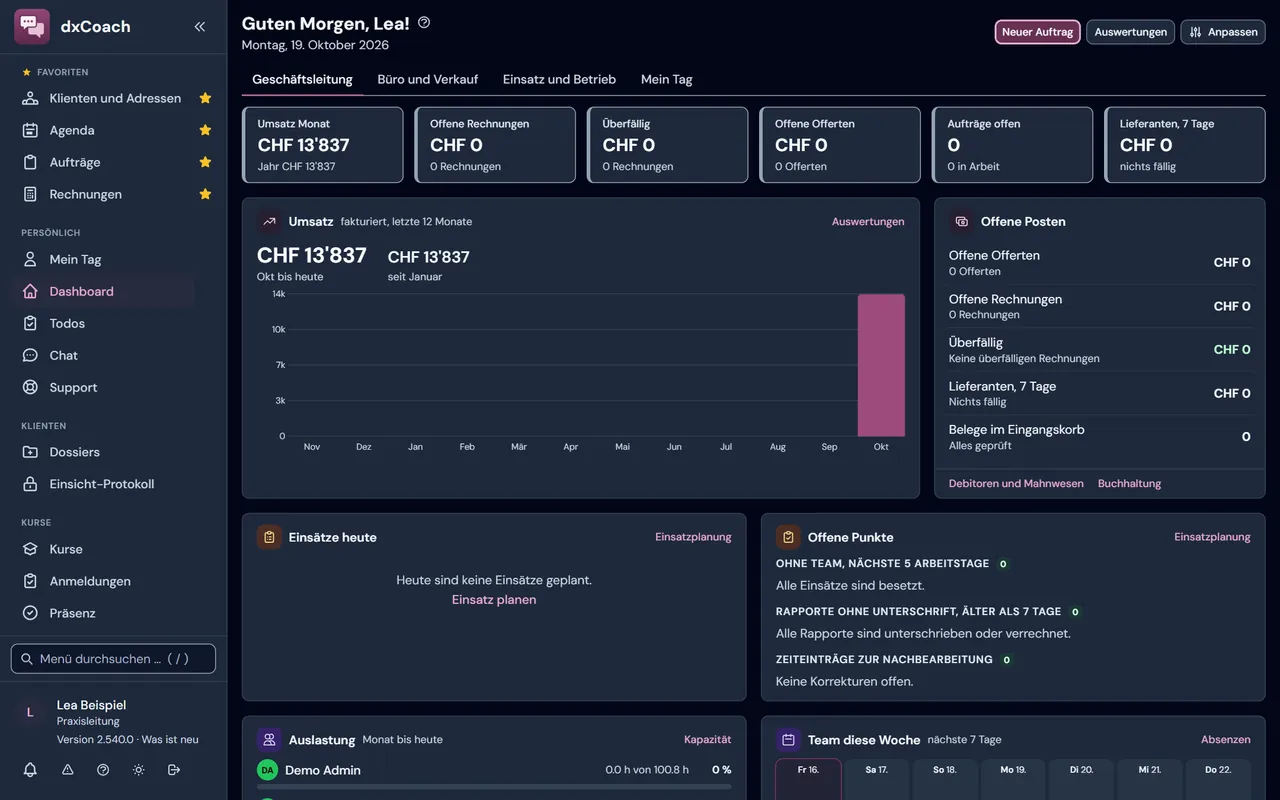Open the Buchhaltung link in Offene Posten
The height and width of the screenshot is (800, 1280).
(1130, 483)
